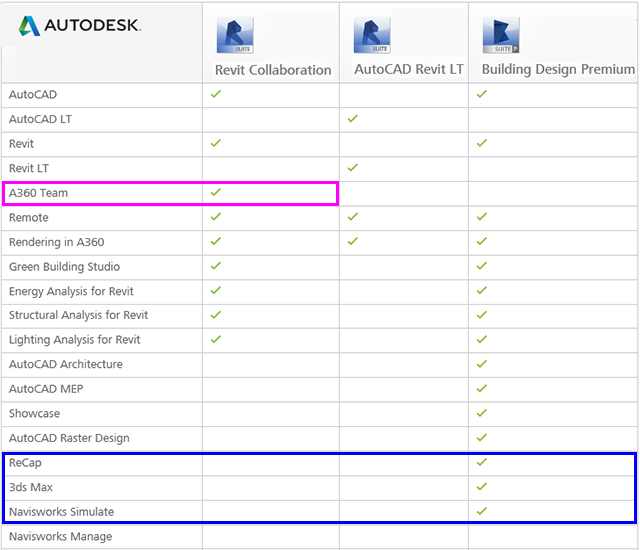The image size is (640, 550).
Task: Click the ReCap row checkmark
Action: click(x=482, y=462)
